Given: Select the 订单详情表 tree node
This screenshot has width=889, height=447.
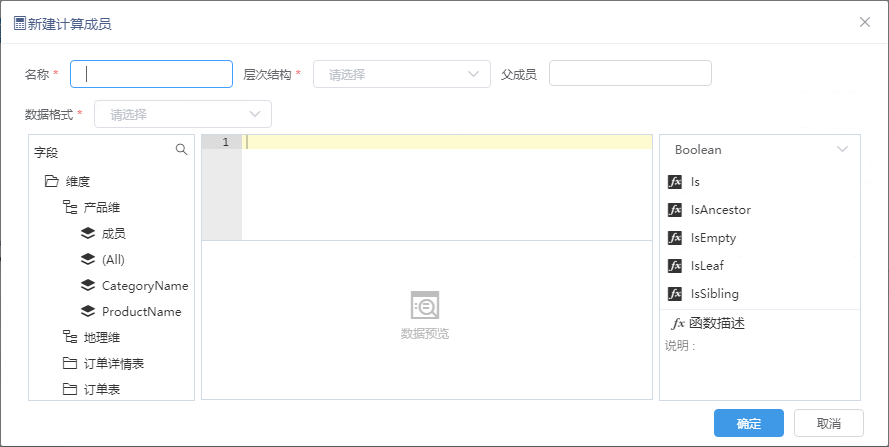Looking at the screenshot, I should tap(114, 364).
